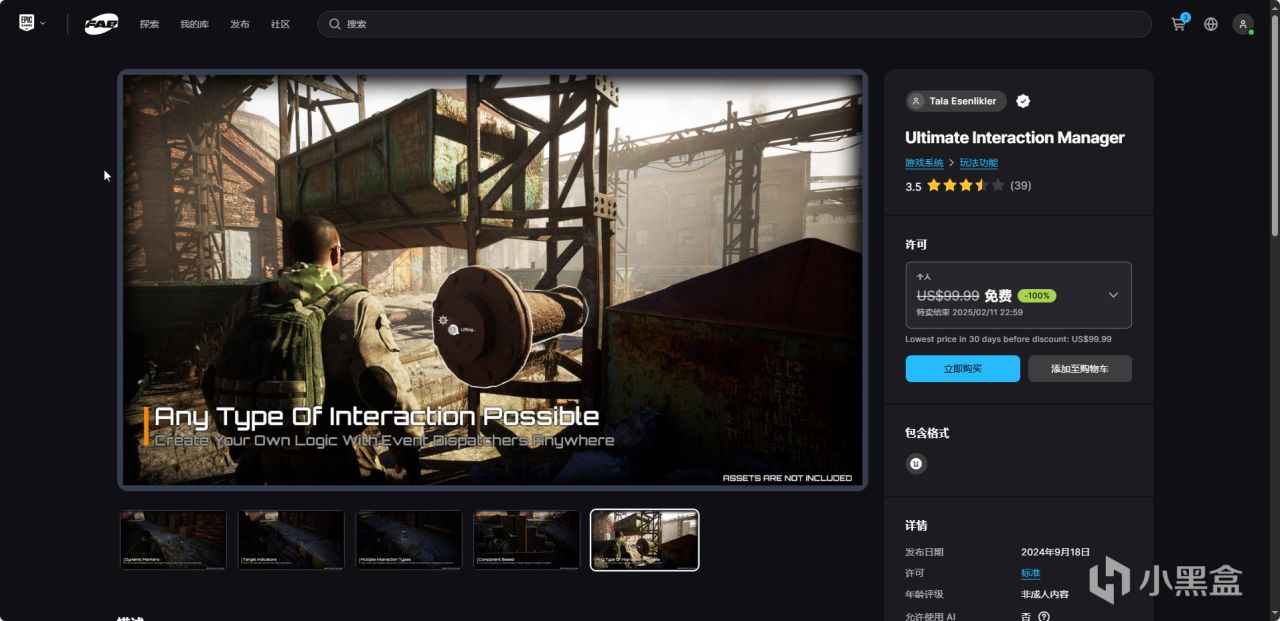Click the Epic Games logo
The width and height of the screenshot is (1280, 621).
point(27,23)
